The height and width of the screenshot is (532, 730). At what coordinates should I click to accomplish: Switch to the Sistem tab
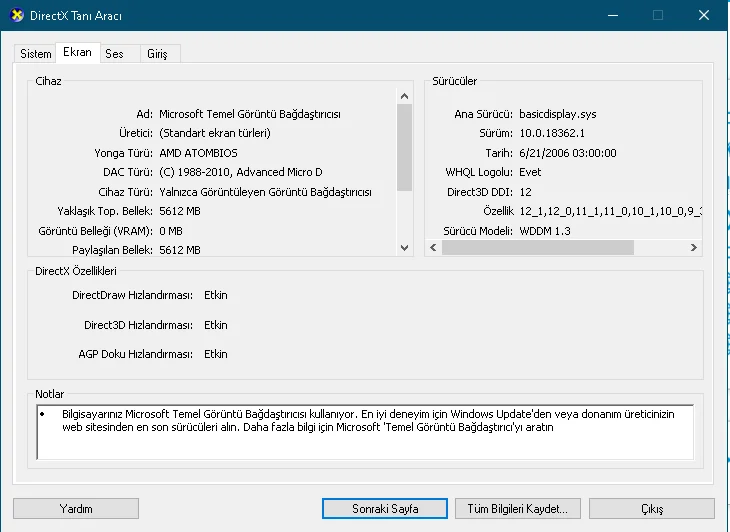pyautogui.click(x=36, y=54)
